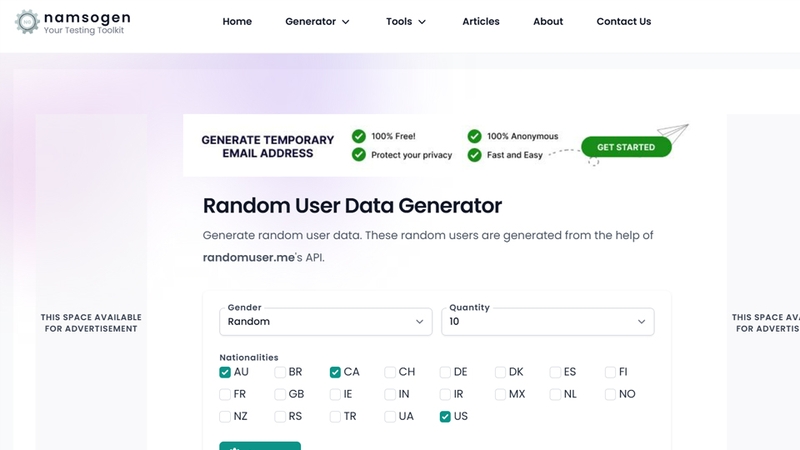Expand the Generator menu in navbar
The height and width of the screenshot is (450, 800).
[317, 21]
